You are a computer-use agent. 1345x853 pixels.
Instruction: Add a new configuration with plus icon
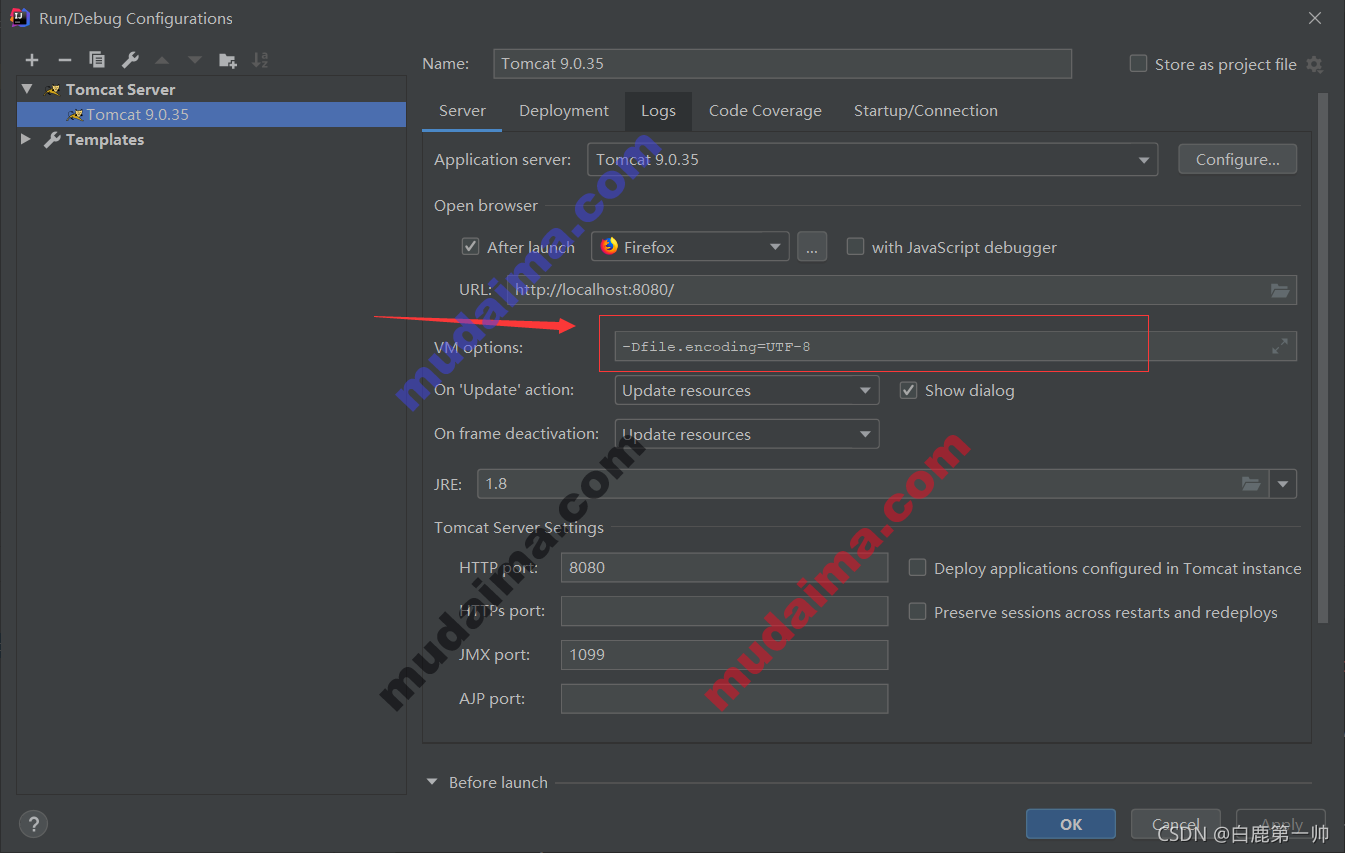tap(32, 60)
